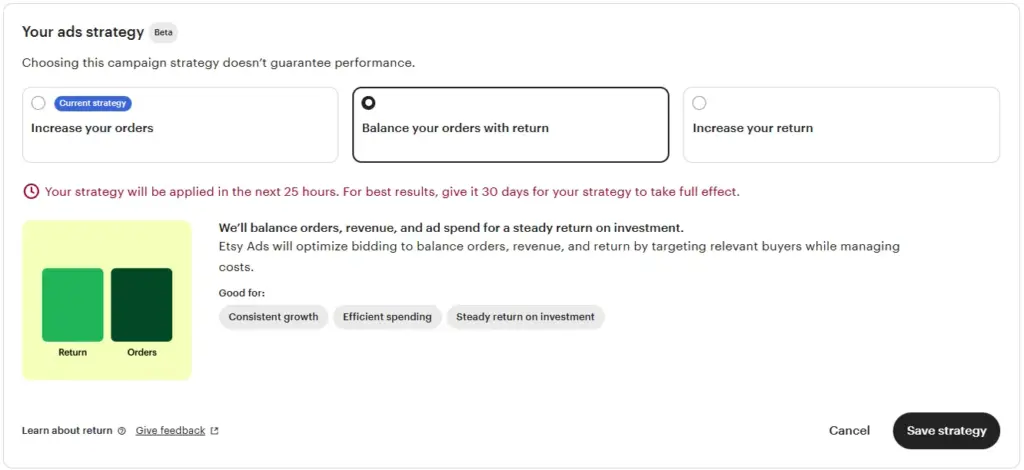Click the "Return" label under the chart
1024x470 pixels.
tap(73, 352)
